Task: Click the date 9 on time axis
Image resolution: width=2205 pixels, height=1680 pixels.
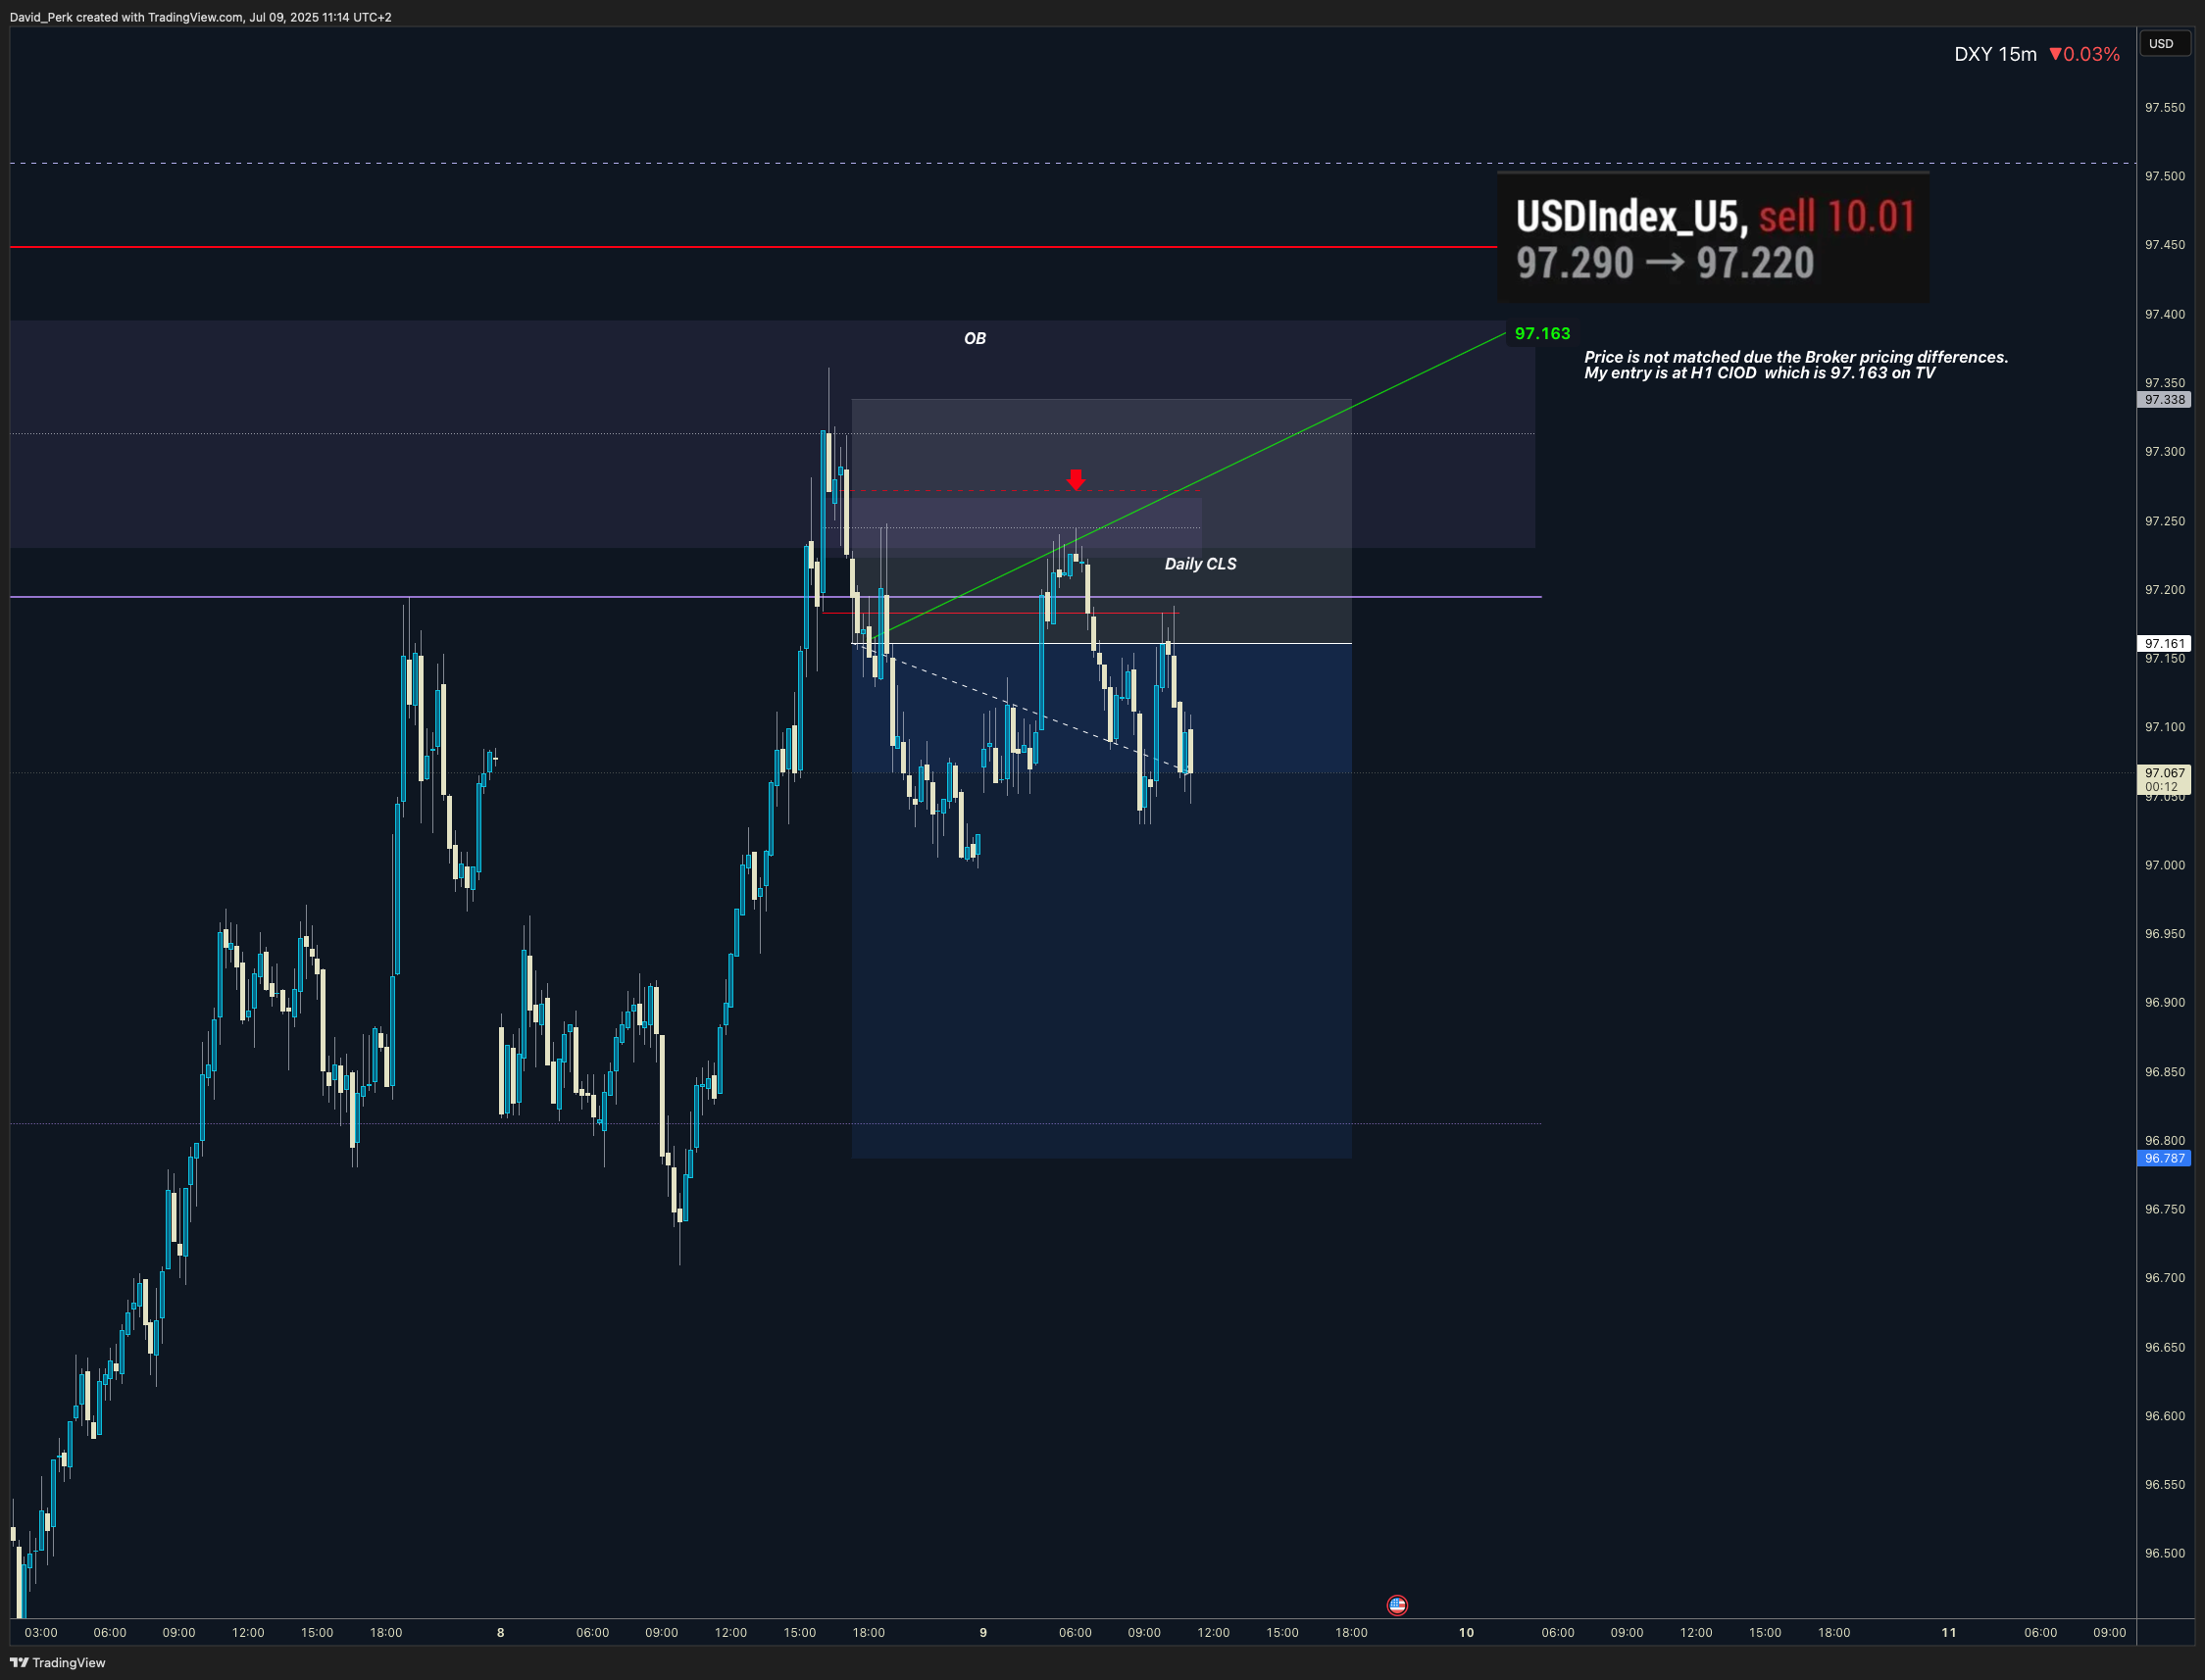Action: click(983, 1632)
